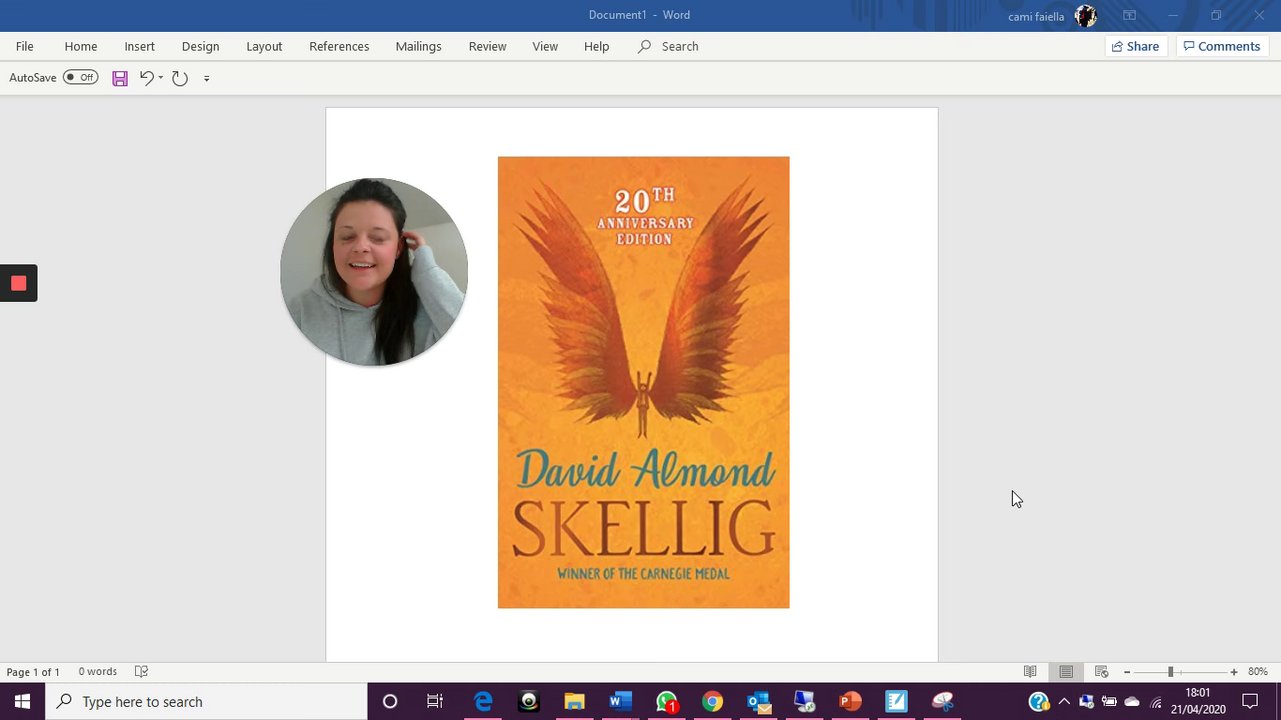
Task: Click the battery tray icon
Action: pos(1109,702)
